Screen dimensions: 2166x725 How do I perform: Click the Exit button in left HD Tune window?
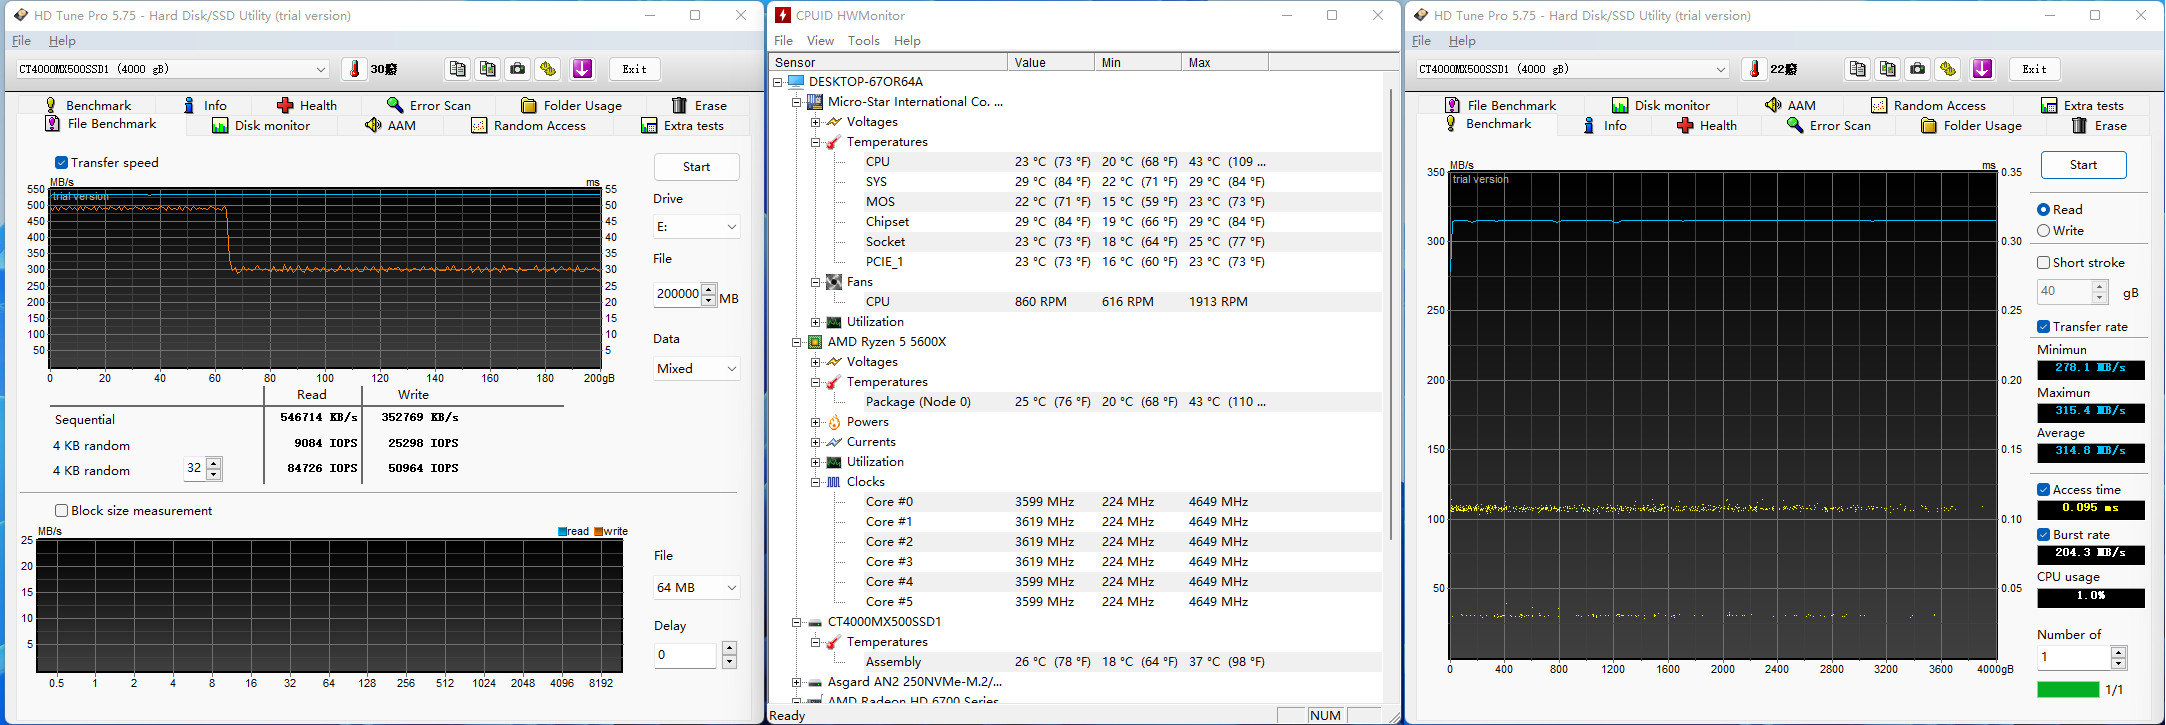click(x=634, y=69)
